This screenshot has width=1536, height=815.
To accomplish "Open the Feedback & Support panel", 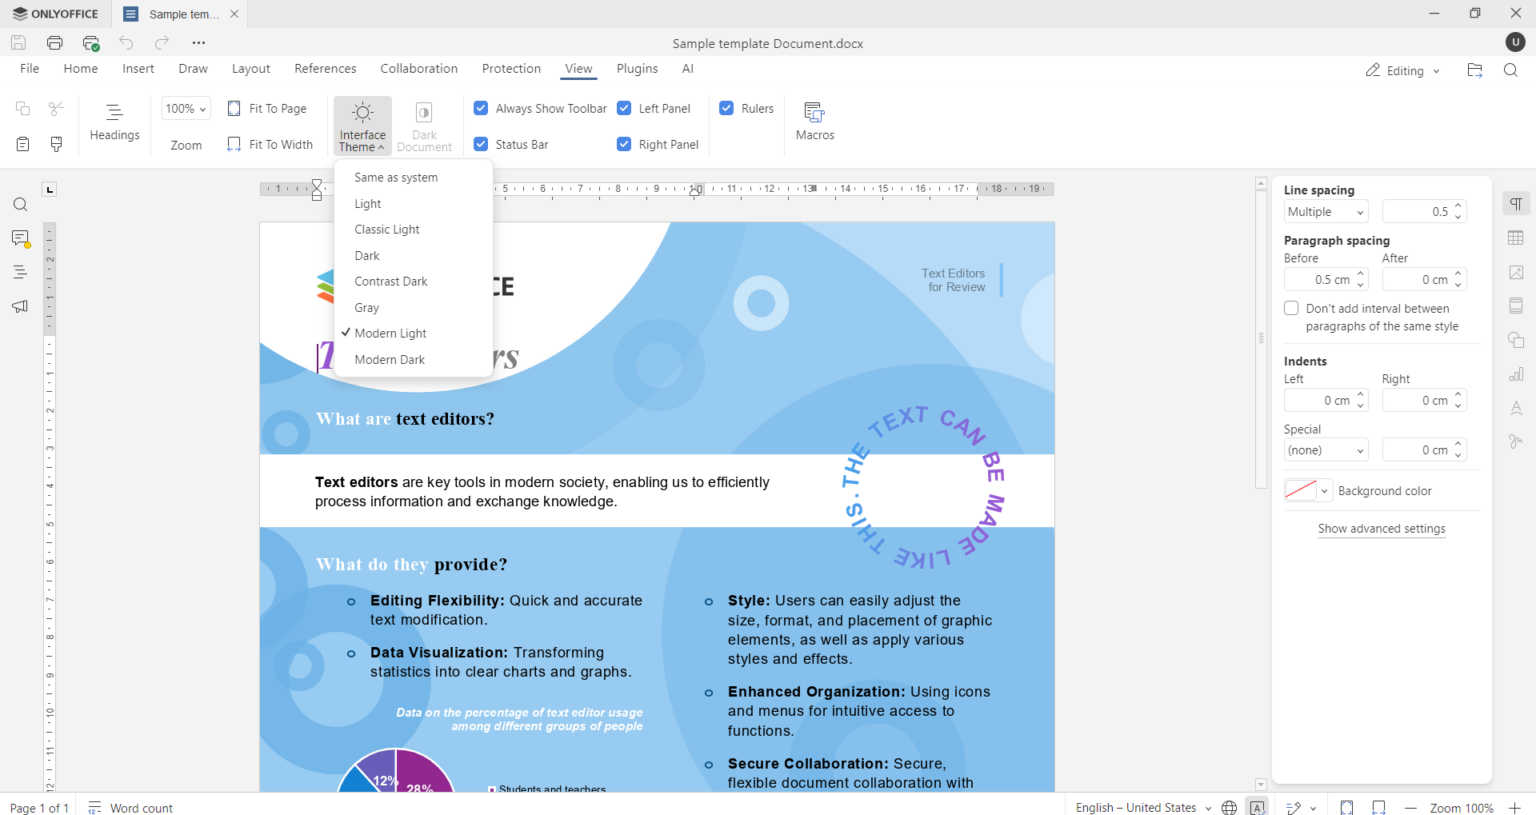I will click(20, 306).
